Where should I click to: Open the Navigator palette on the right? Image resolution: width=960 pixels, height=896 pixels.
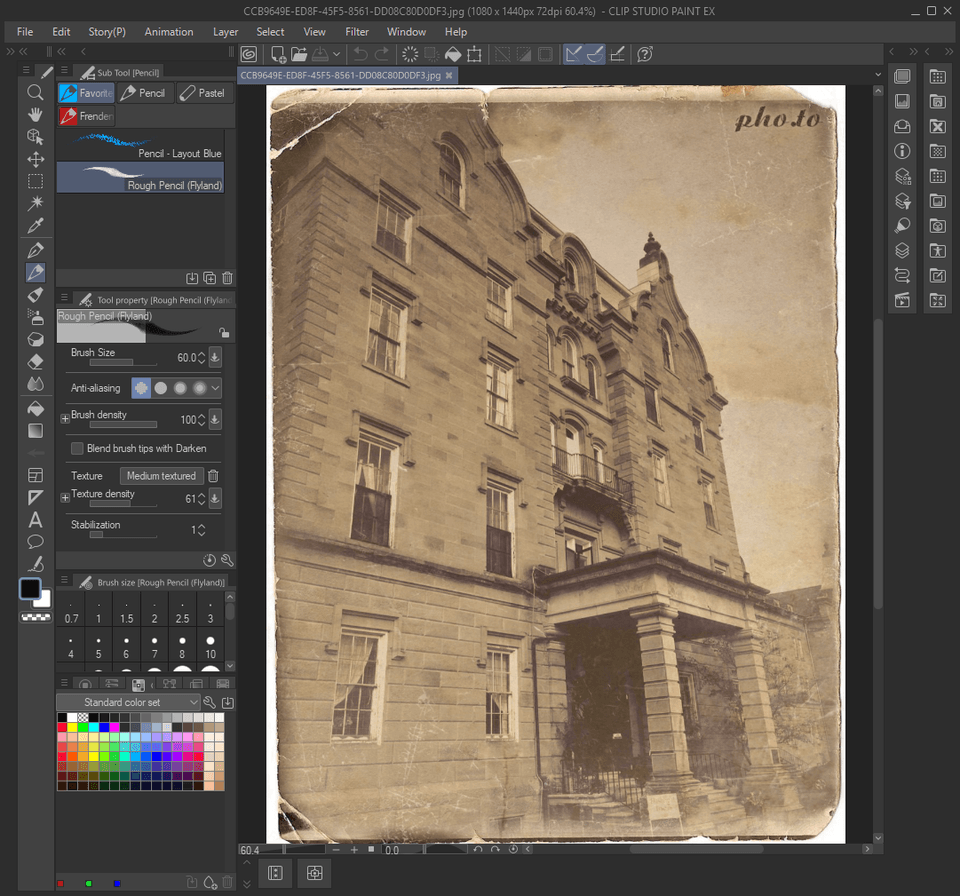coord(901,101)
